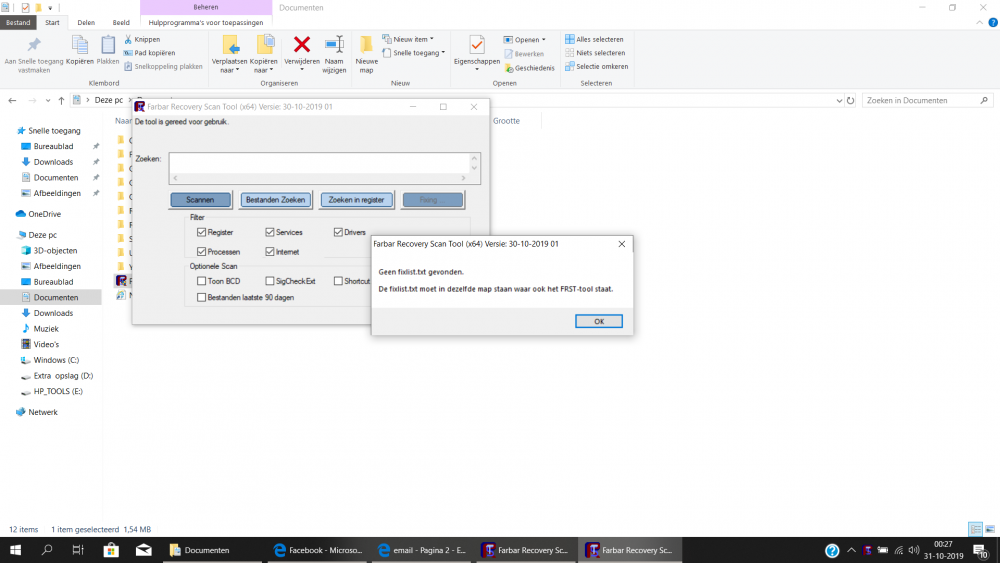Open the ribbon help question mark

(993, 22)
